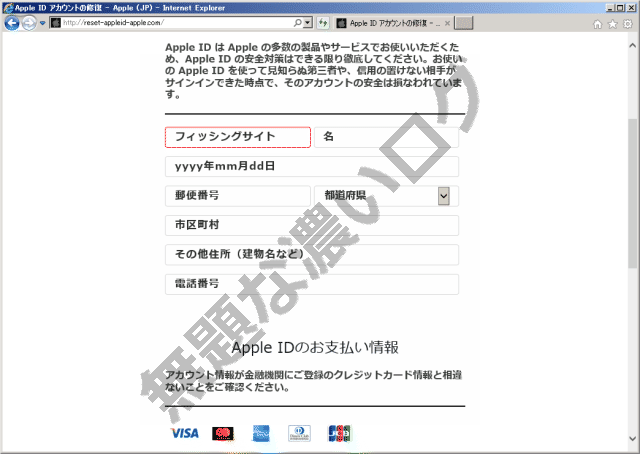
Task: Click the 電話番号 phone number field
Action: (x=312, y=284)
